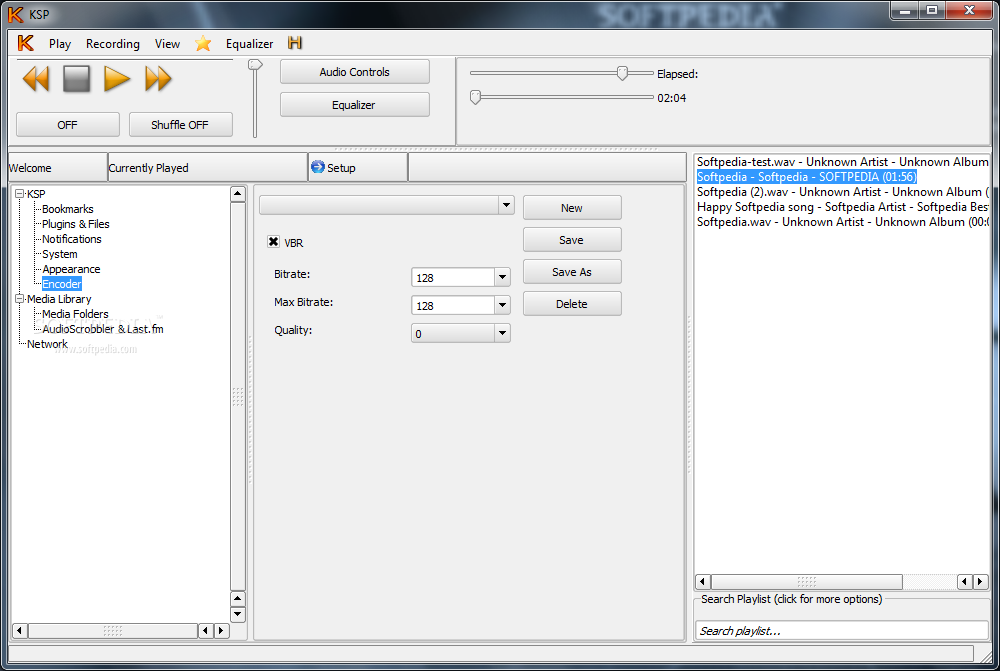Select Bookmarks in the settings tree

click(x=68, y=209)
